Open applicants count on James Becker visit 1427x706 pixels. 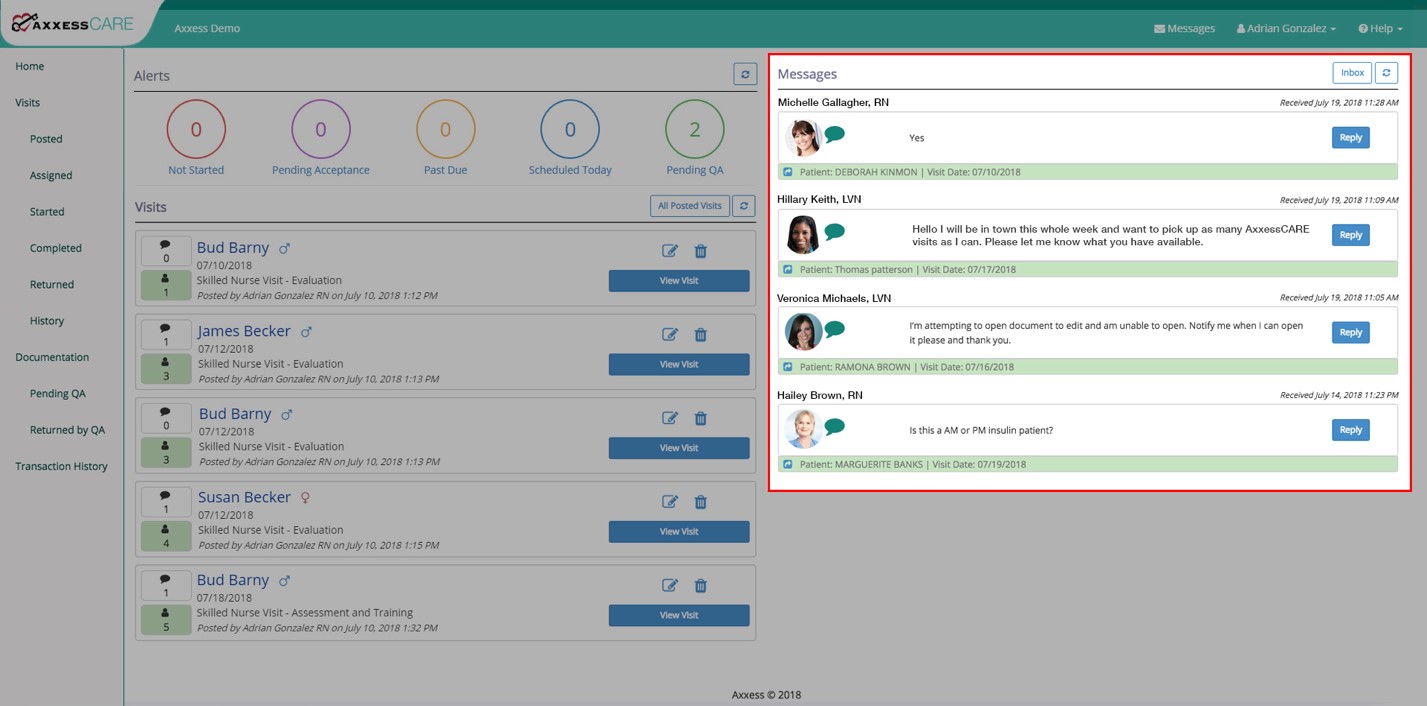166,370
